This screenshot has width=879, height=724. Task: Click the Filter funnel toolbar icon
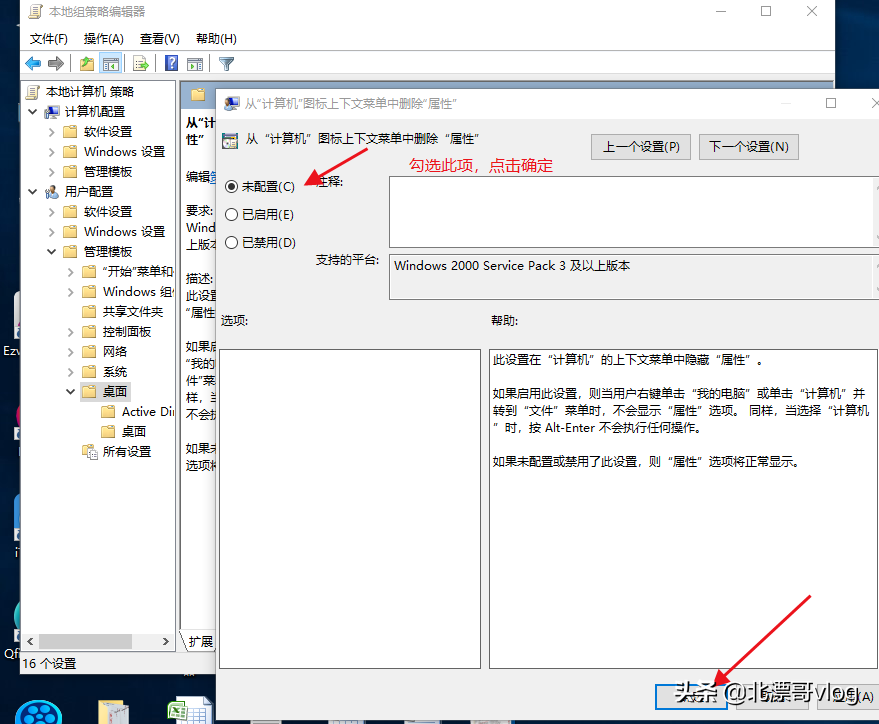pyautogui.click(x=226, y=64)
